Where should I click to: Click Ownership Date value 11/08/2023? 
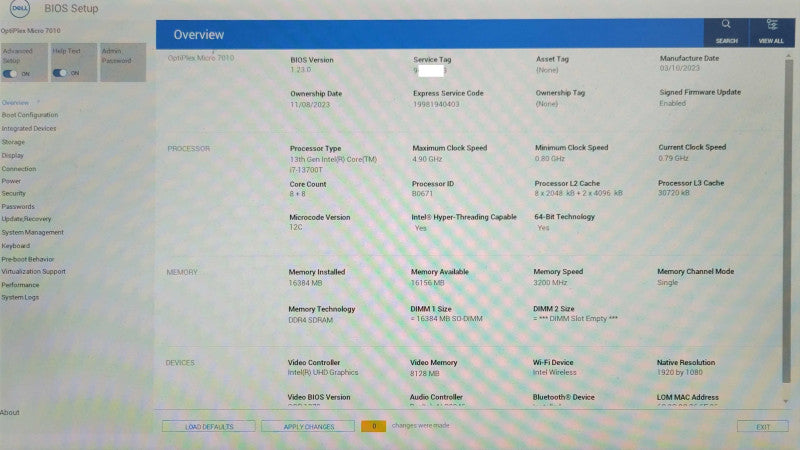(x=310, y=104)
